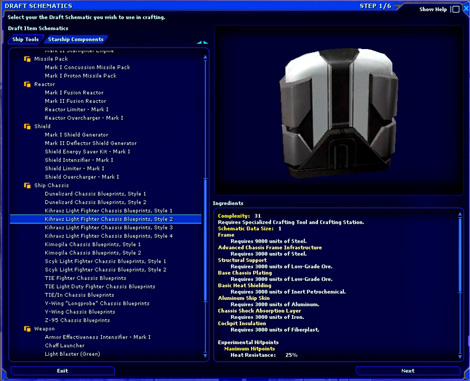
Task: Click the Next button
Action: 408,371
